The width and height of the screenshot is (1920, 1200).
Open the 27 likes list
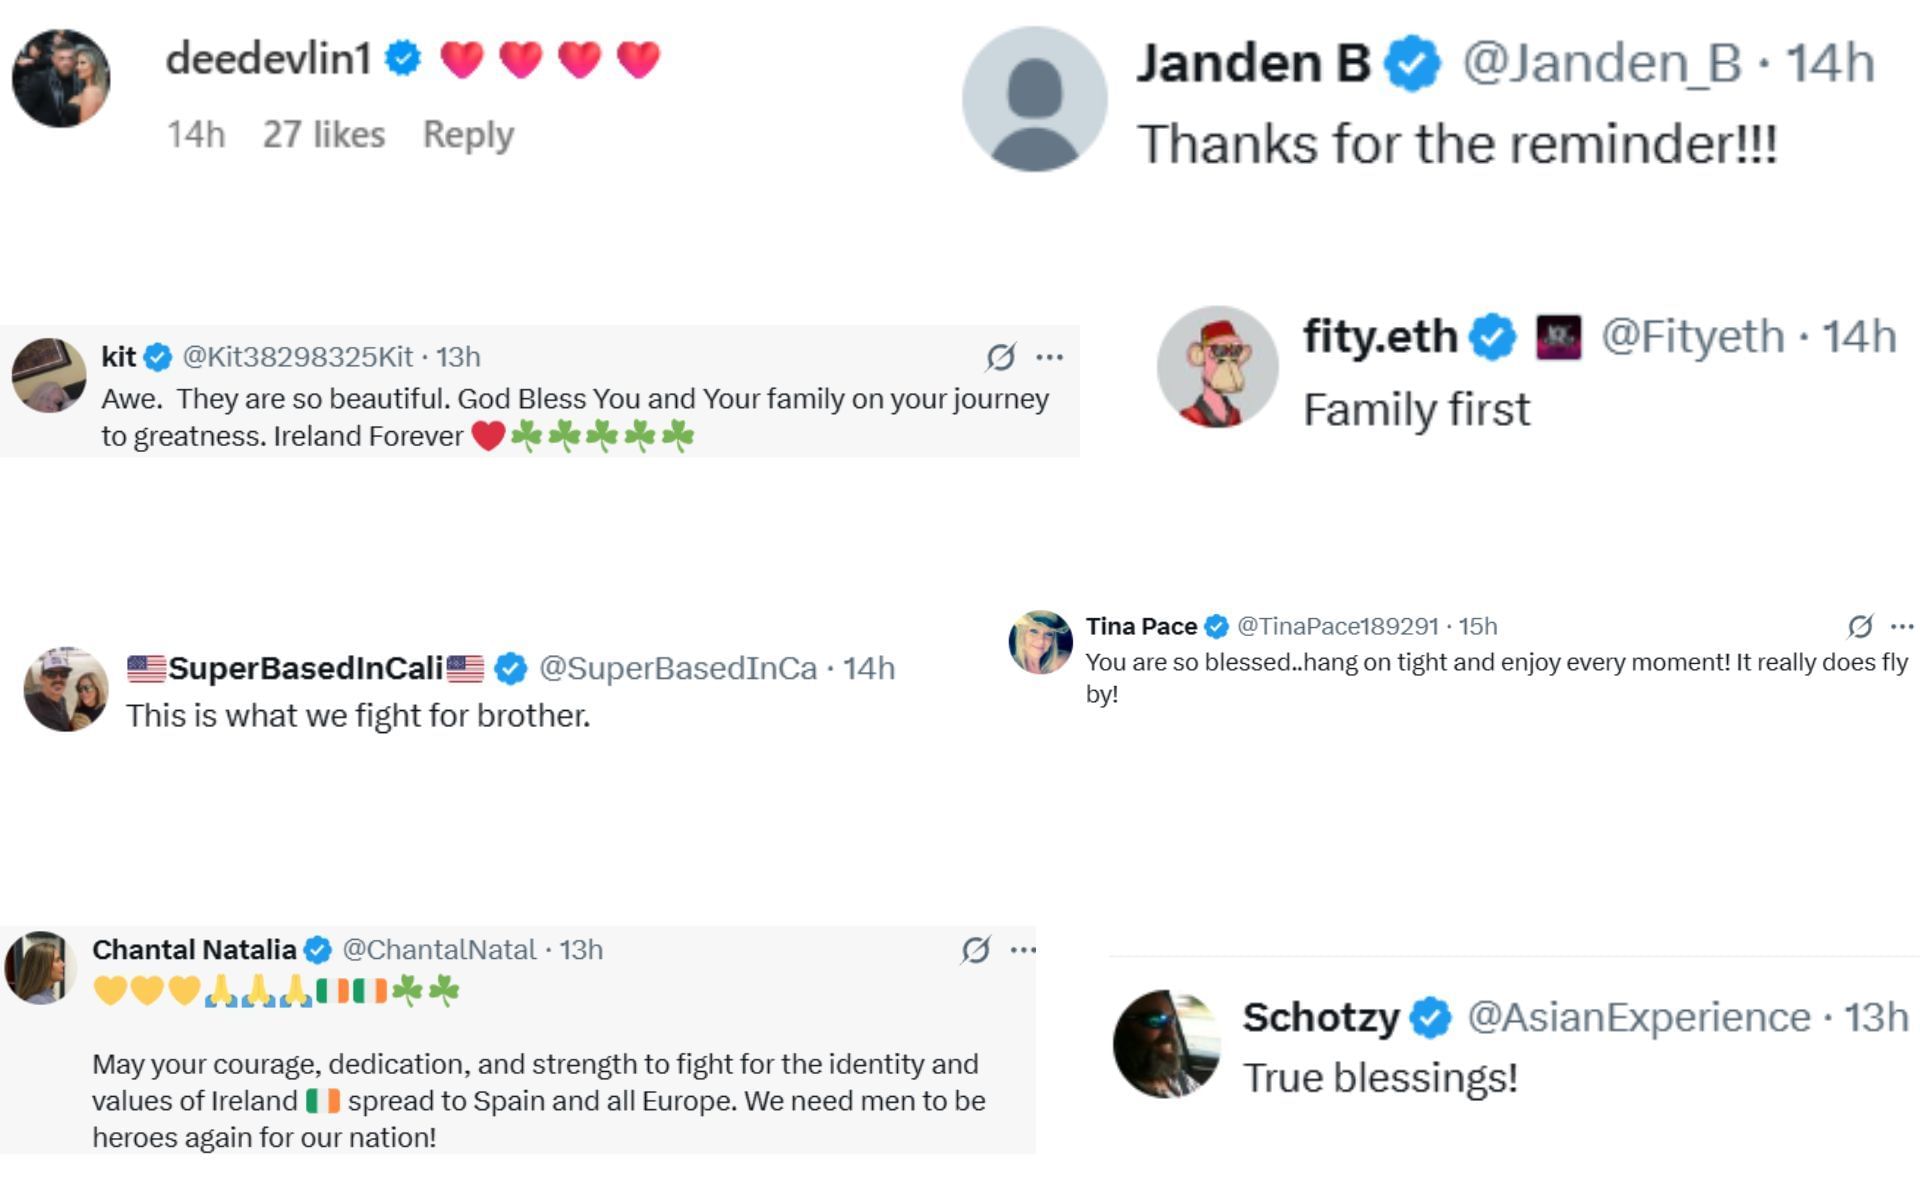[323, 134]
